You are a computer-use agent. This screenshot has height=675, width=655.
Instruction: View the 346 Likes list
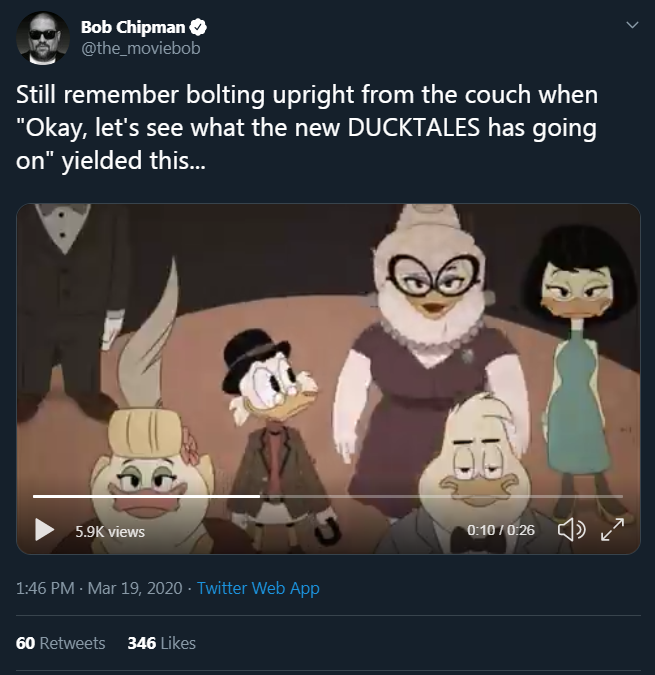[x=161, y=643]
